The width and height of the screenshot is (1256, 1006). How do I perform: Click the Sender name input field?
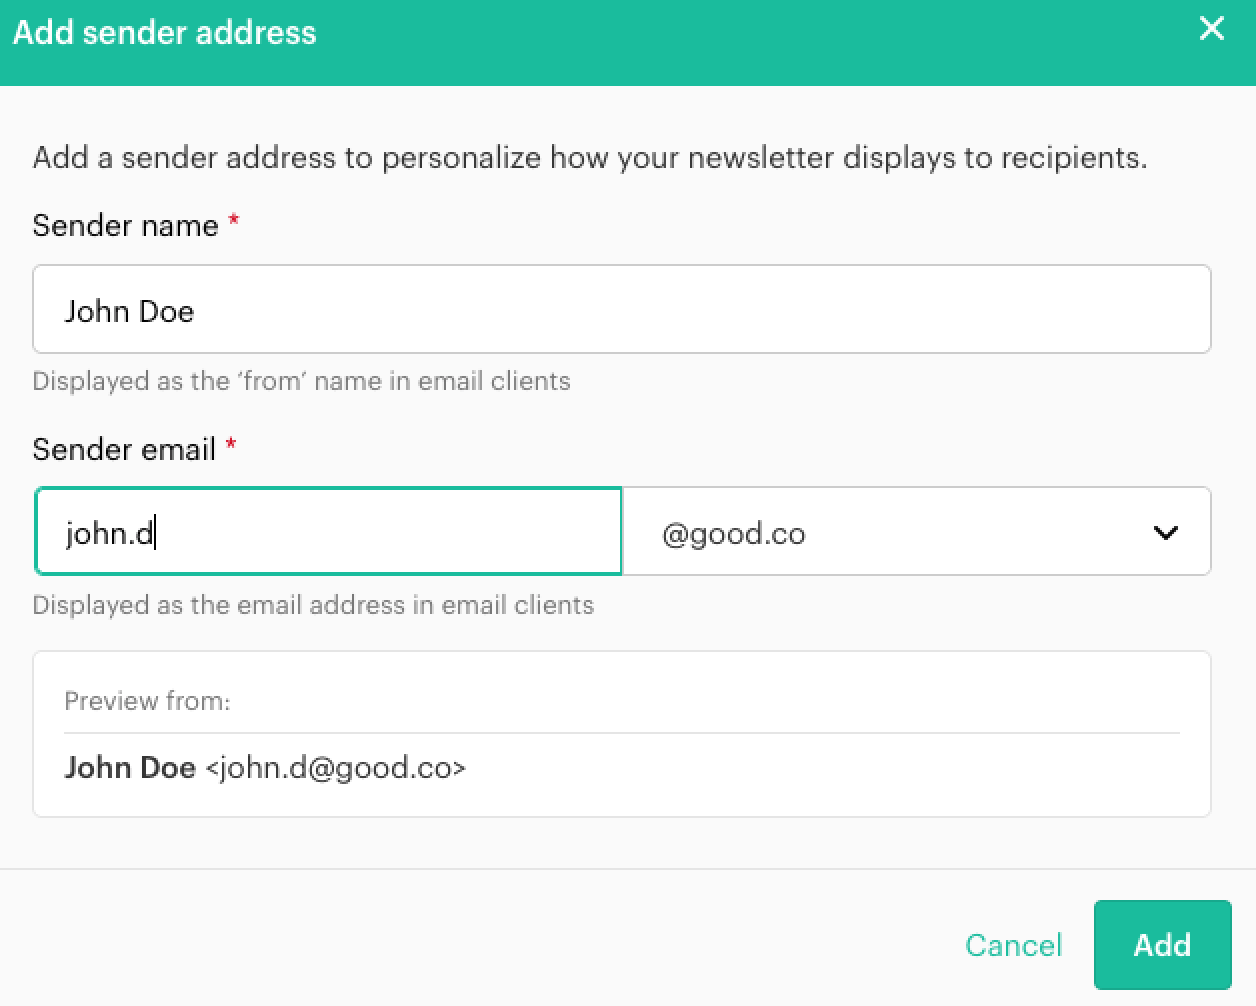[620, 310]
